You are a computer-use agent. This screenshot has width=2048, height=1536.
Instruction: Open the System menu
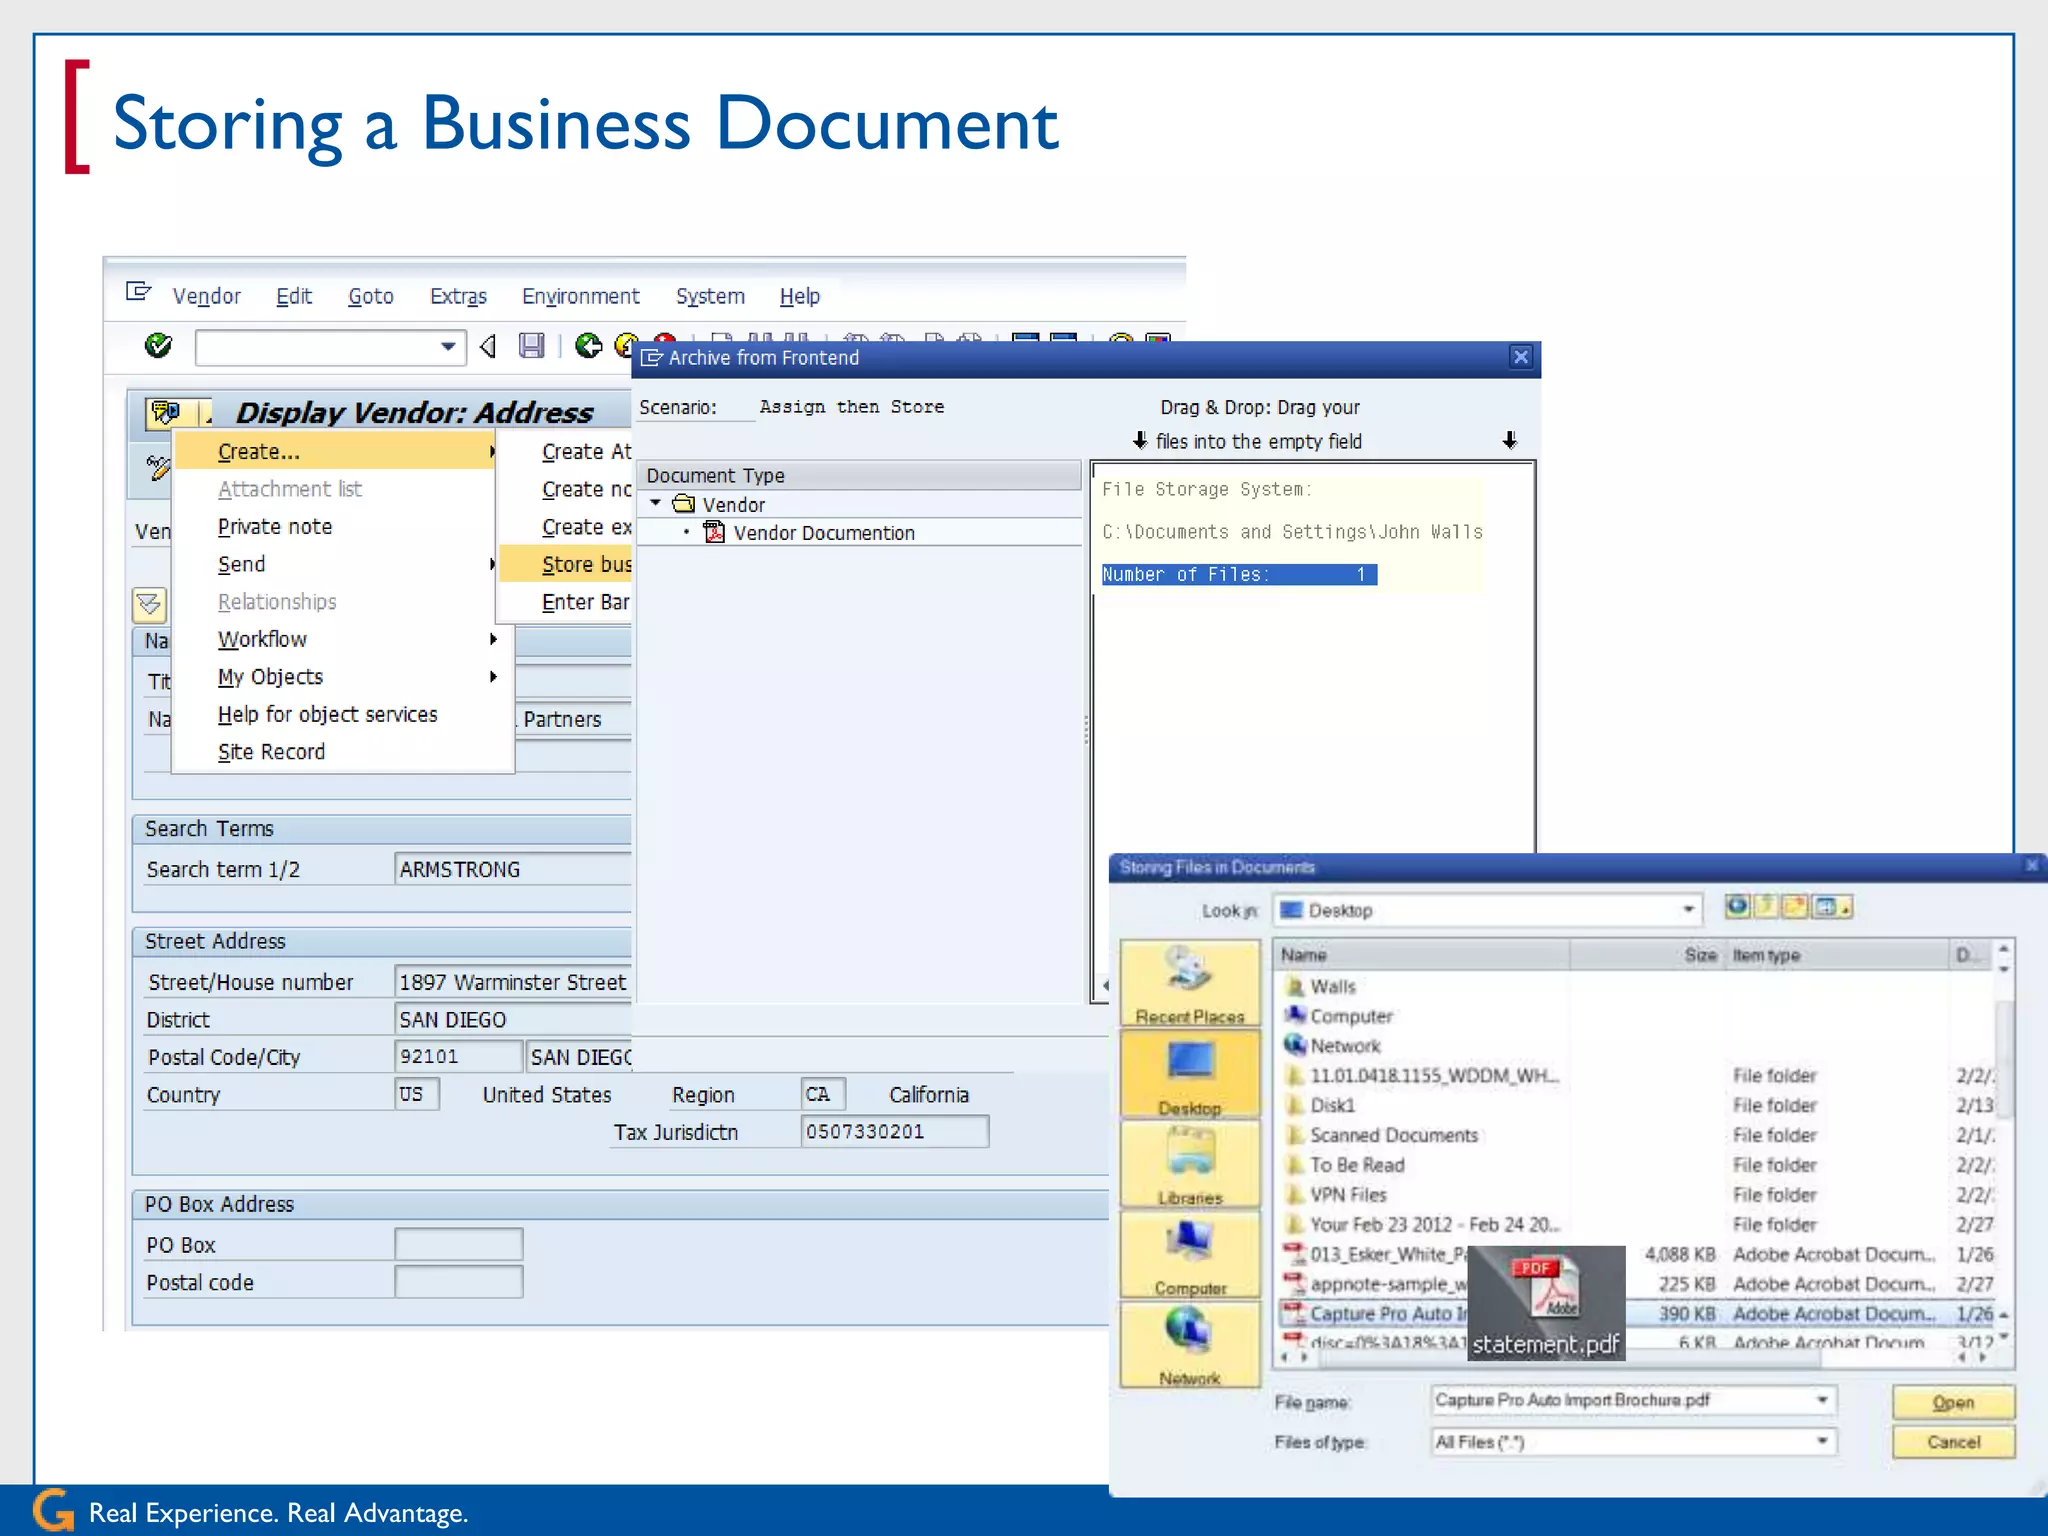710,296
